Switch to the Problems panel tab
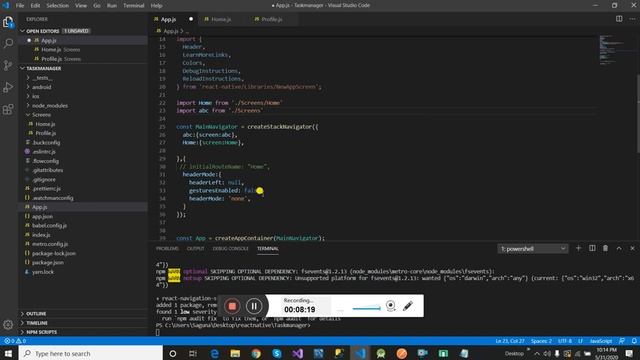 coord(167,248)
